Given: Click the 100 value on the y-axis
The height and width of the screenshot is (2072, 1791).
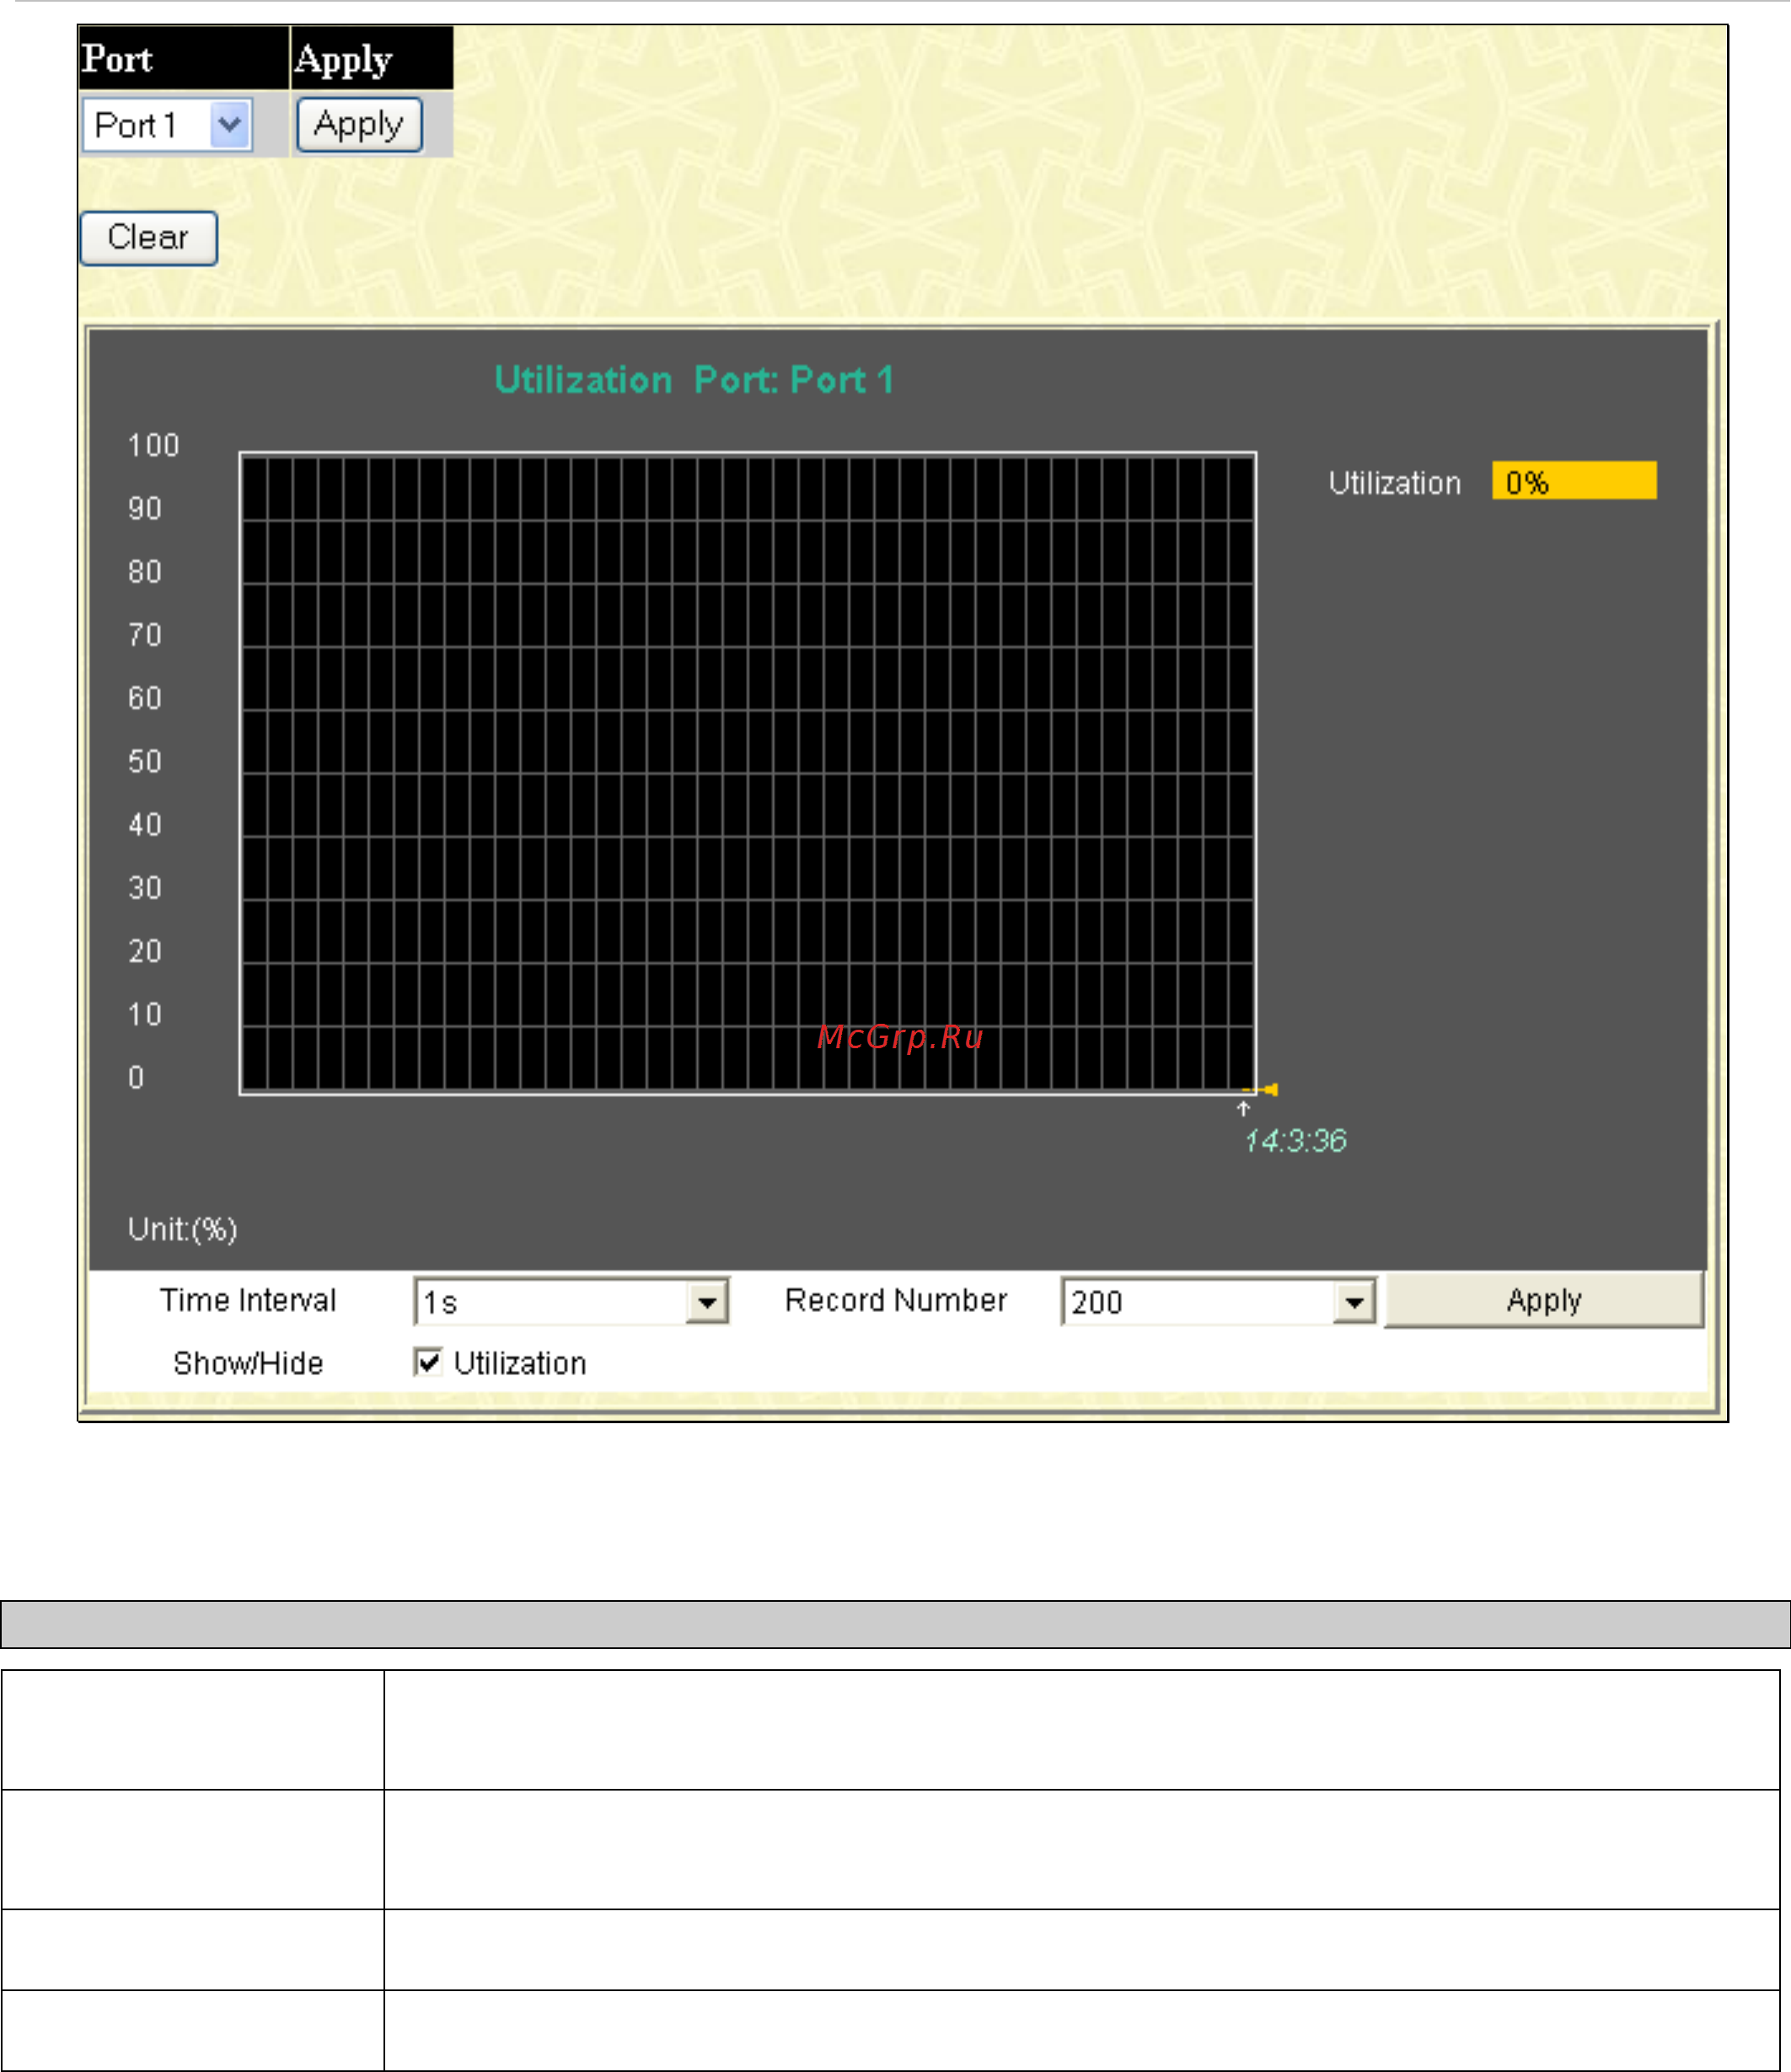Looking at the screenshot, I should 153,445.
